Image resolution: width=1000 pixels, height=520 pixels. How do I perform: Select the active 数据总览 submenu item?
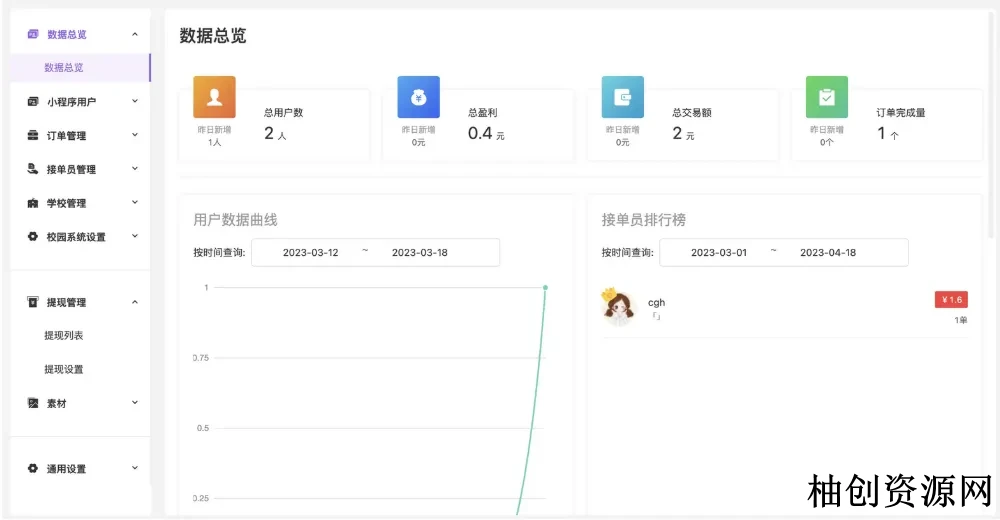64,68
